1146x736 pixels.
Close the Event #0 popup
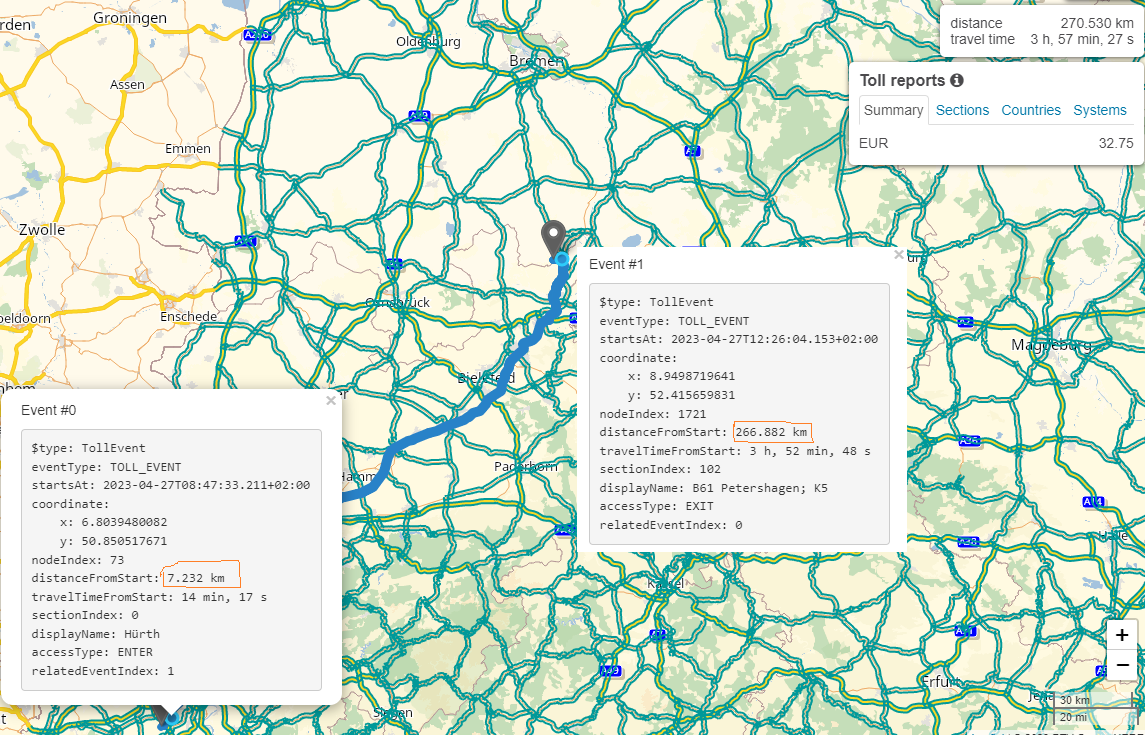click(331, 401)
